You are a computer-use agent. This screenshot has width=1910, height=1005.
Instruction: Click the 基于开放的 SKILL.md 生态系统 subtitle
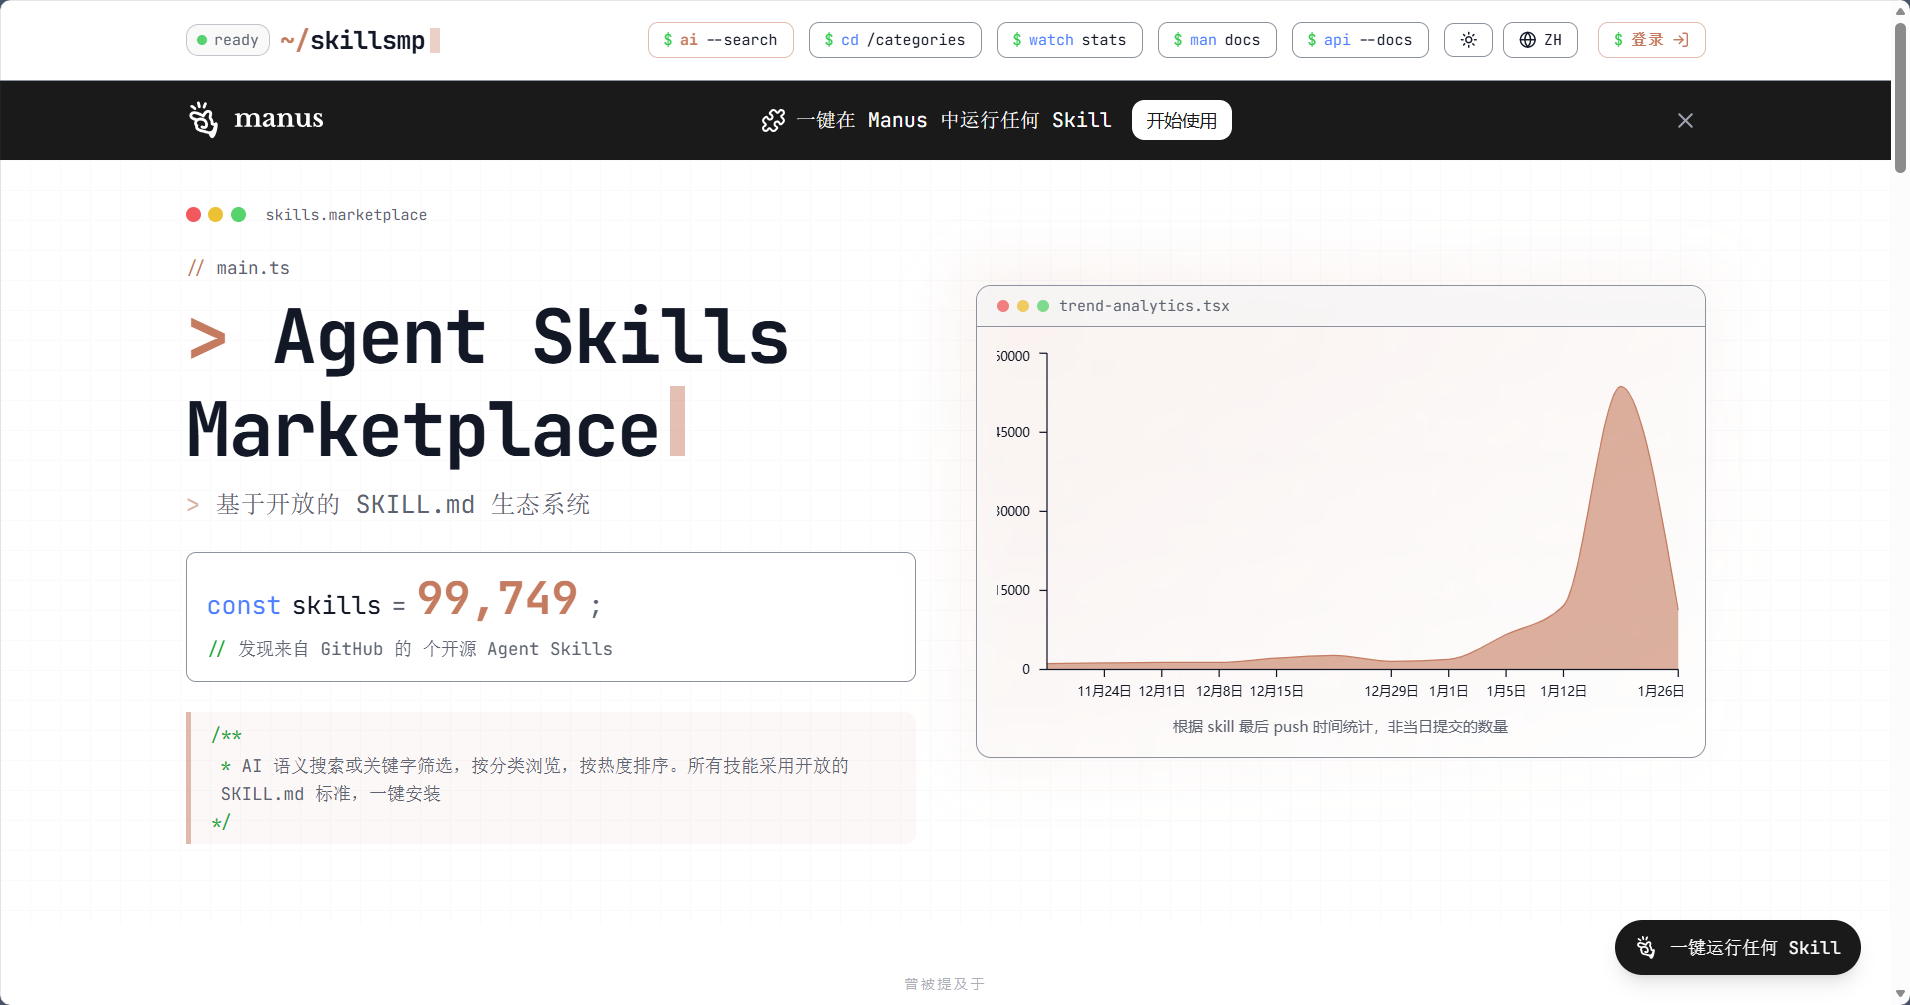pos(403,504)
